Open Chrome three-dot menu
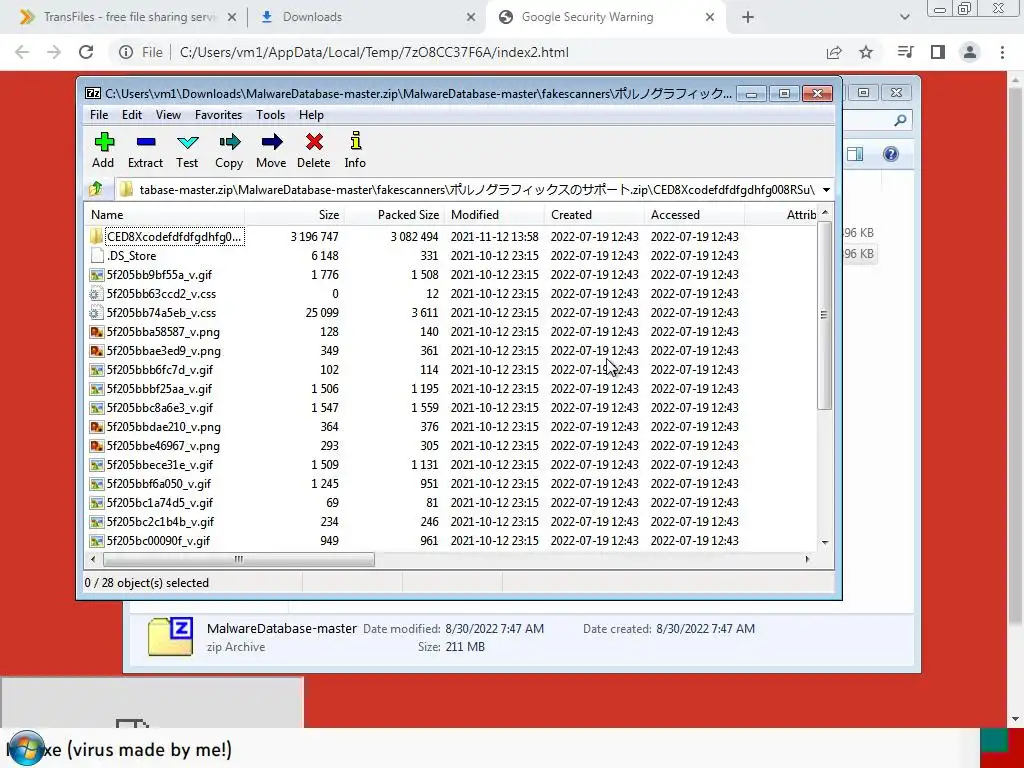The image size is (1024, 768). tap(1002, 52)
